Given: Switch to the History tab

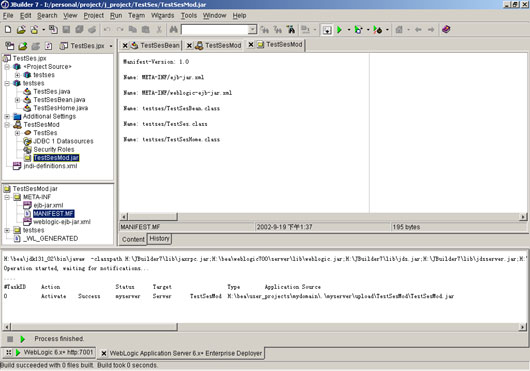Looking at the screenshot, I should coord(159,239).
